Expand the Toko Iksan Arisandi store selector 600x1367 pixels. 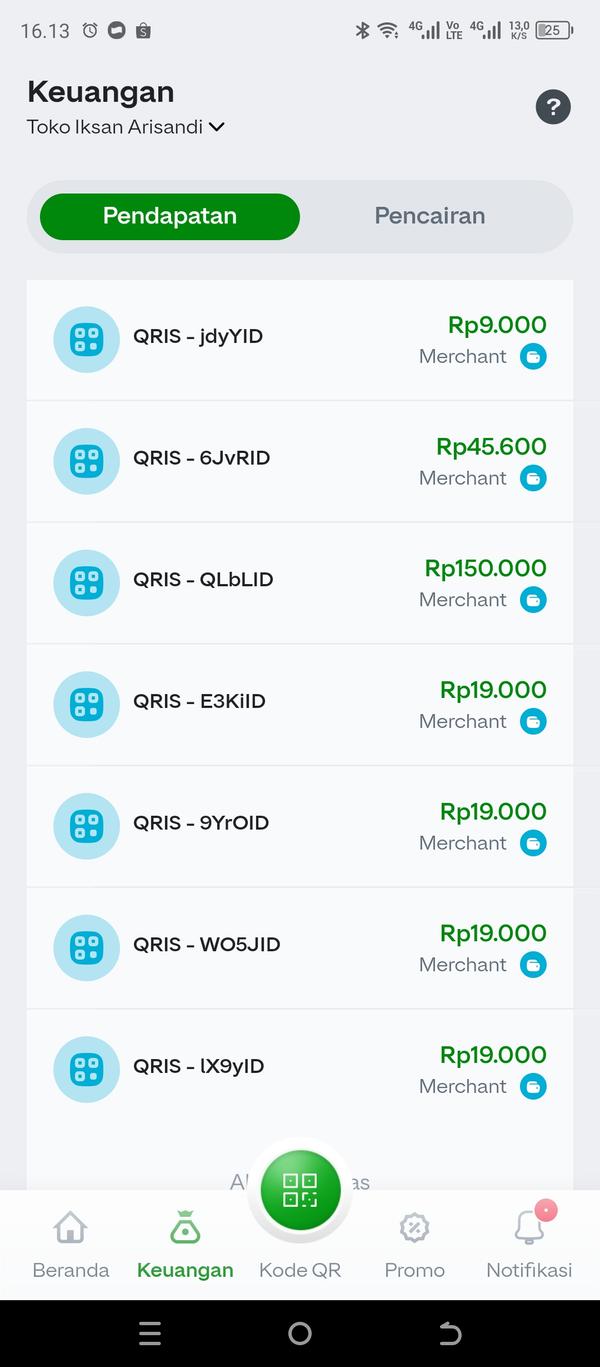125,127
